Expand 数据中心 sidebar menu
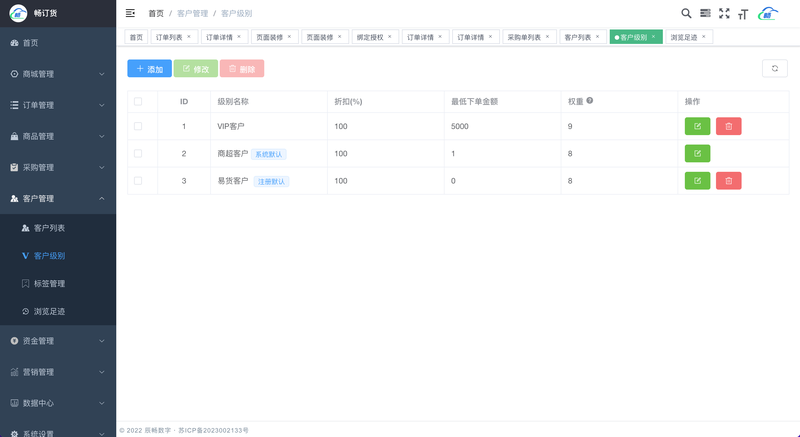The height and width of the screenshot is (437, 800). coord(58,403)
